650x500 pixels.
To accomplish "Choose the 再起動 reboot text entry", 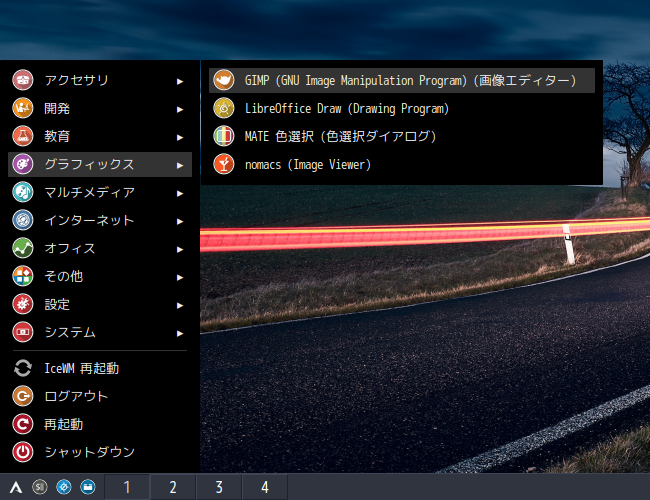I will tap(63, 424).
